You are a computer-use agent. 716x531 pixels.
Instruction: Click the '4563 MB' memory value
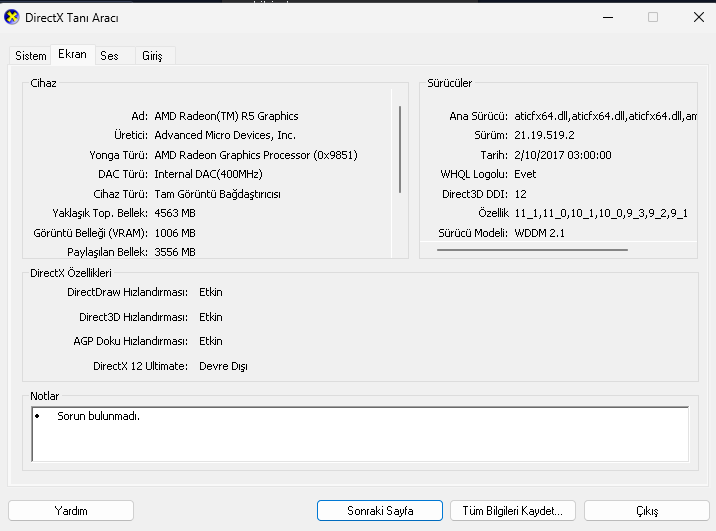[175, 213]
